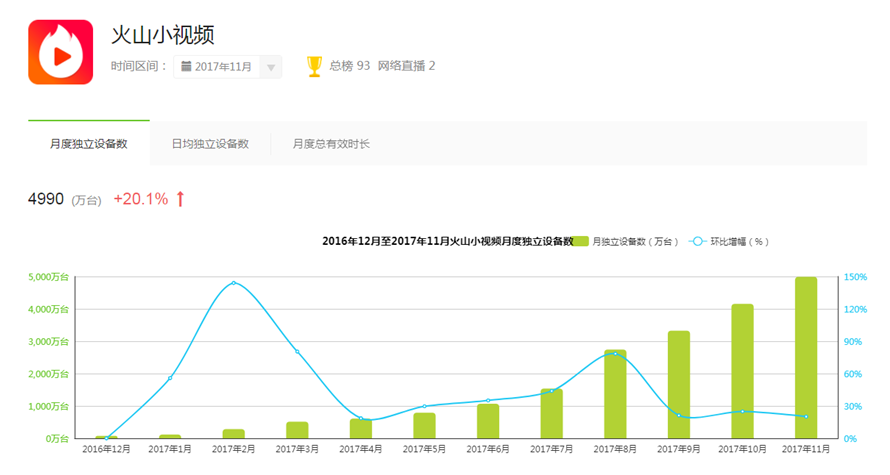Click the 2017年9月 line data point
This screenshot has width=890, height=475.
tap(679, 415)
